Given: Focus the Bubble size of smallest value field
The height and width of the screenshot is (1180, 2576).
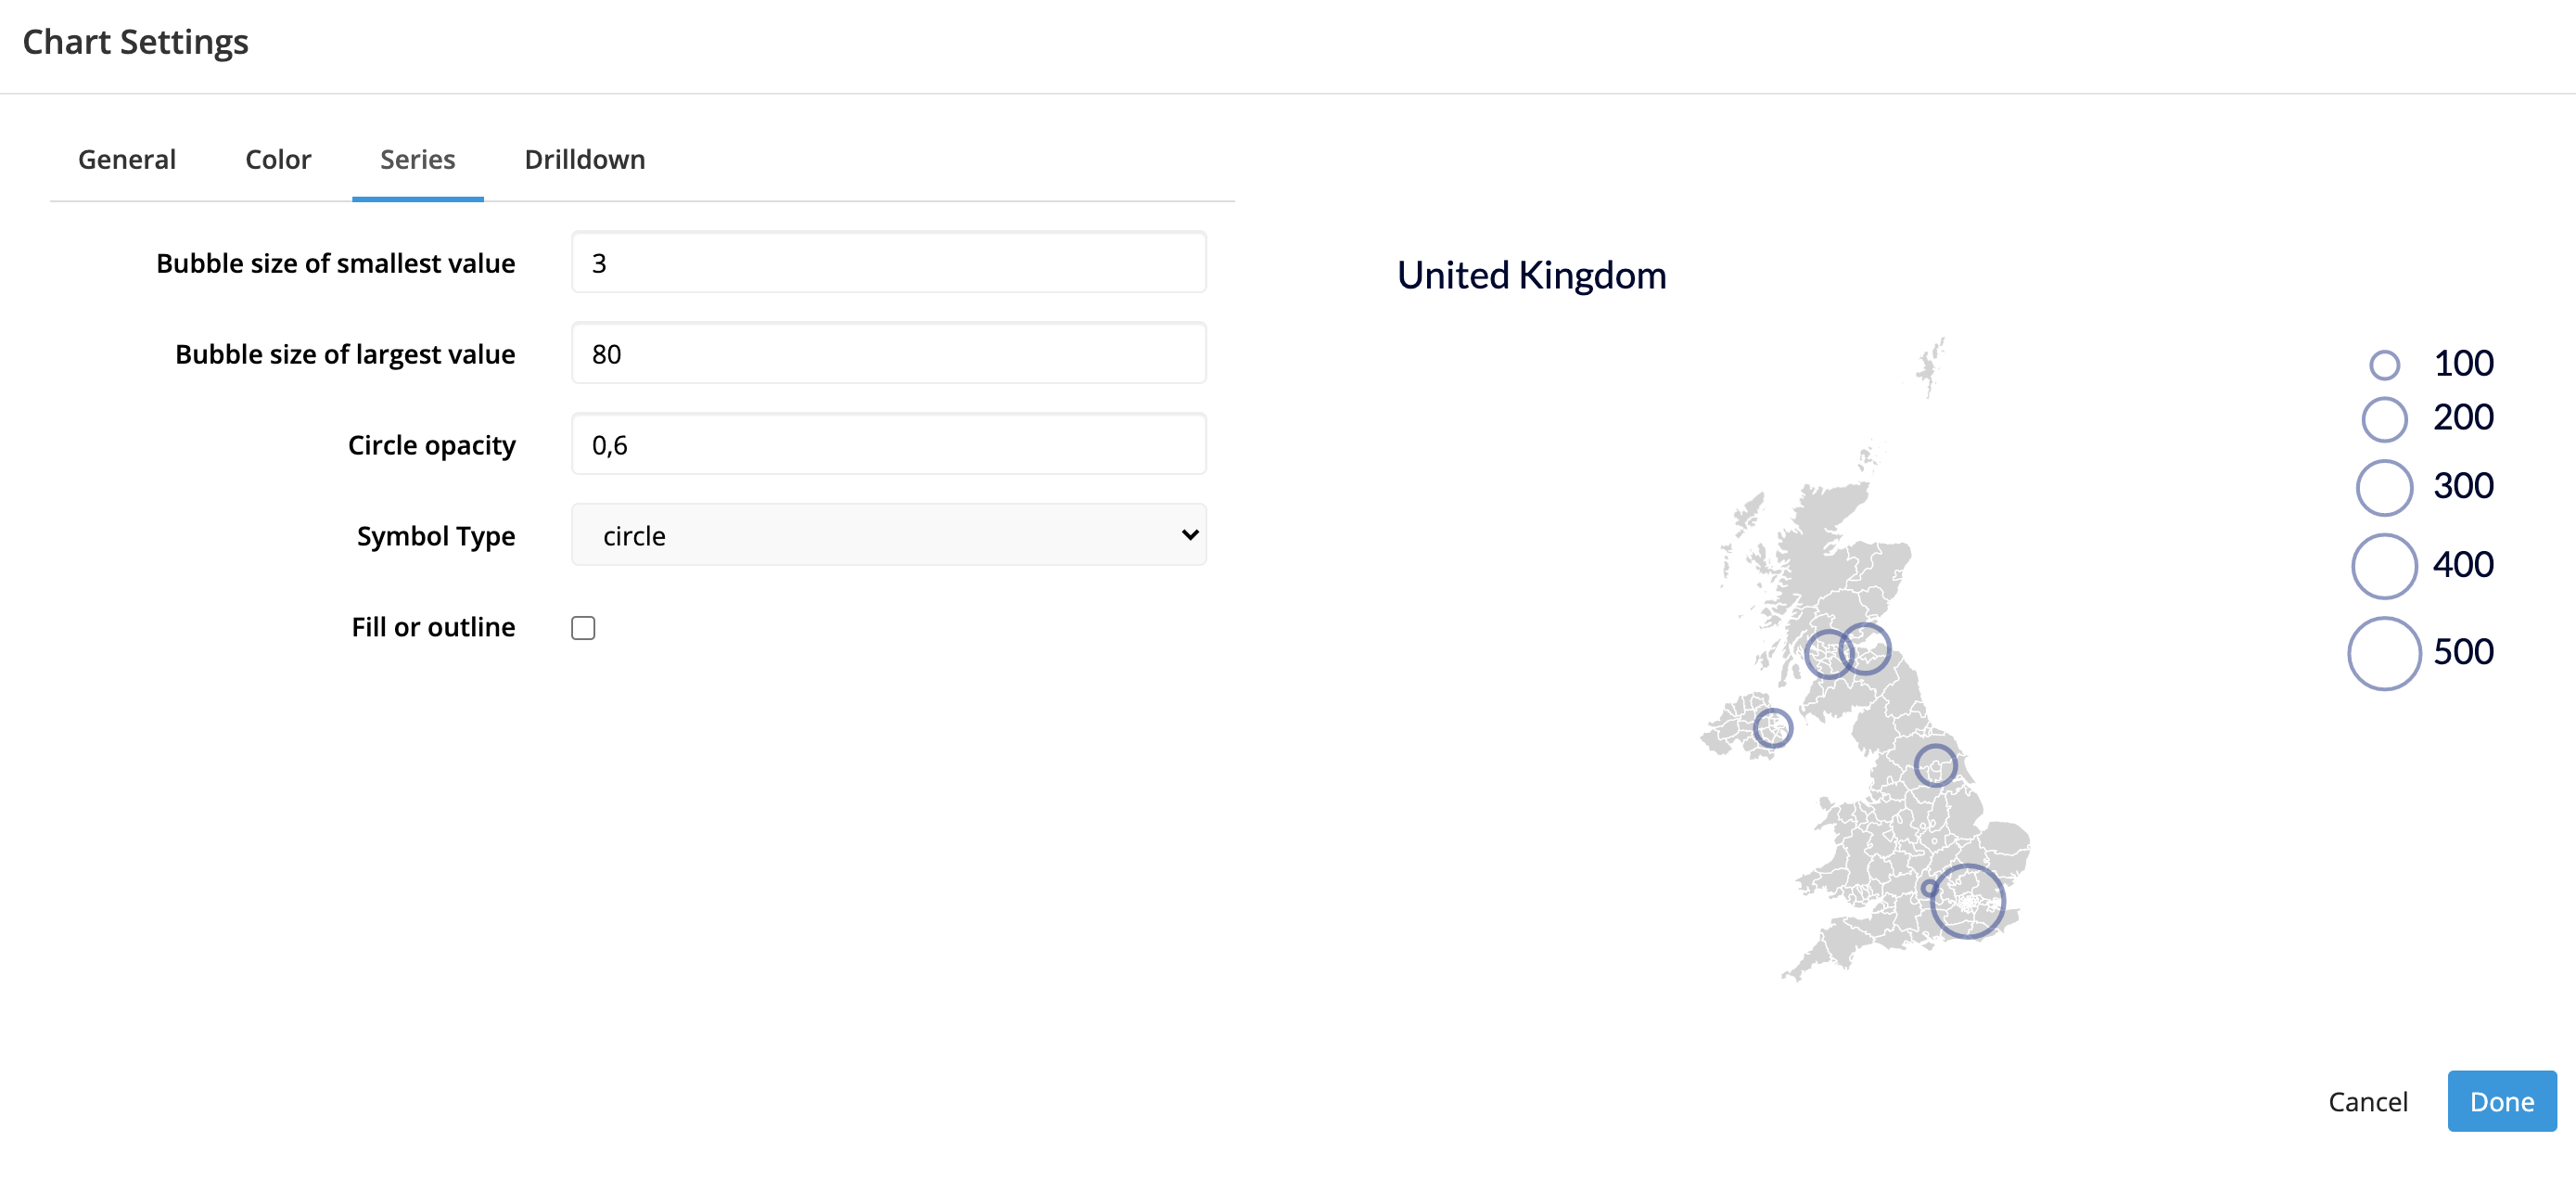Looking at the screenshot, I should [888, 263].
